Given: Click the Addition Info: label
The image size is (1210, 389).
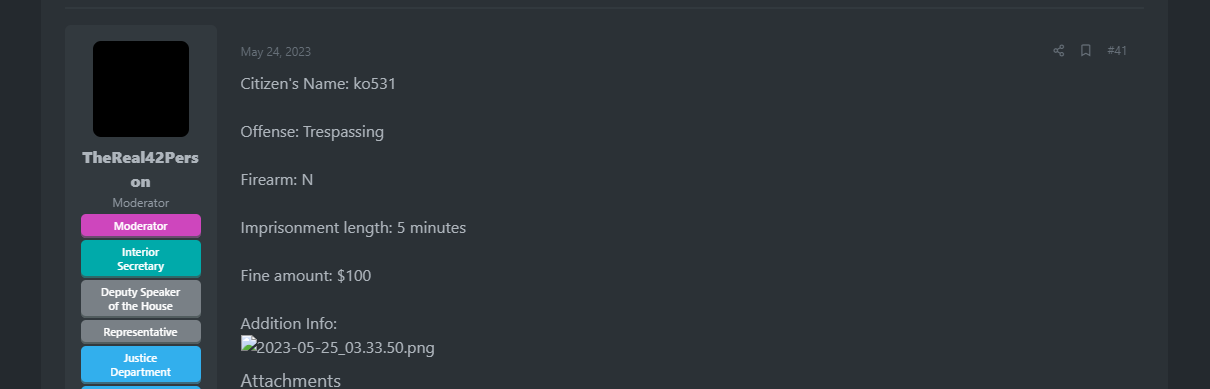Looking at the screenshot, I should 289,324.
